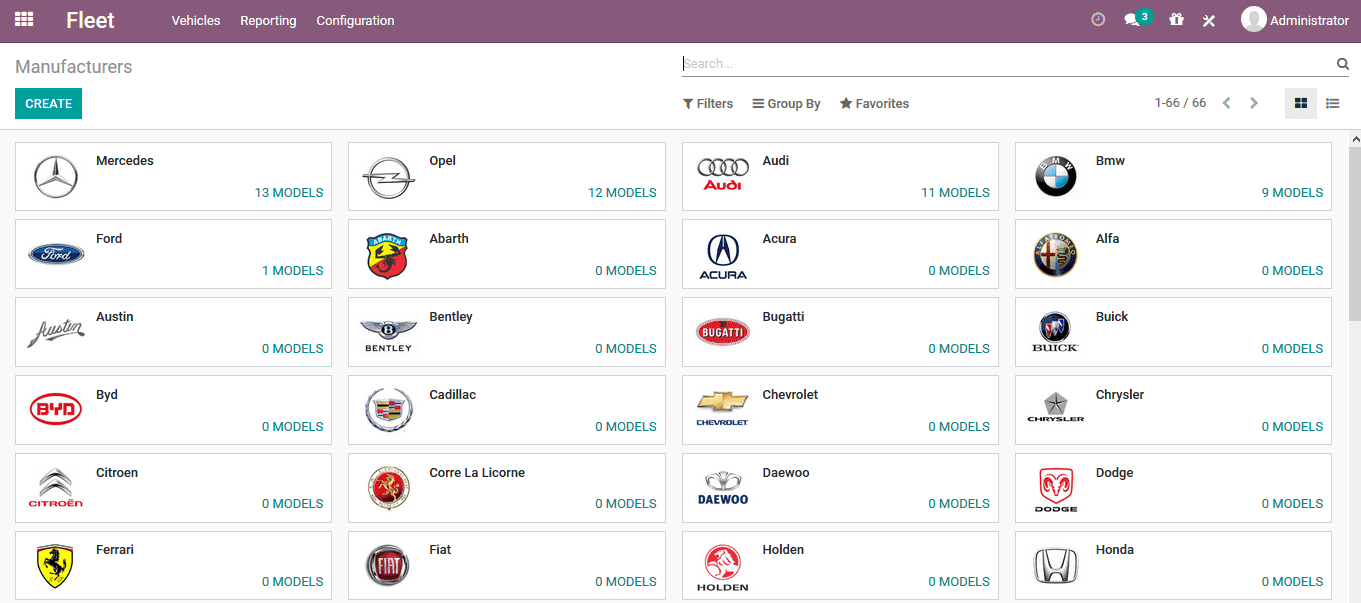Open the activities clock icon
The width and height of the screenshot is (1361, 603).
pyautogui.click(x=1098, y=20)
